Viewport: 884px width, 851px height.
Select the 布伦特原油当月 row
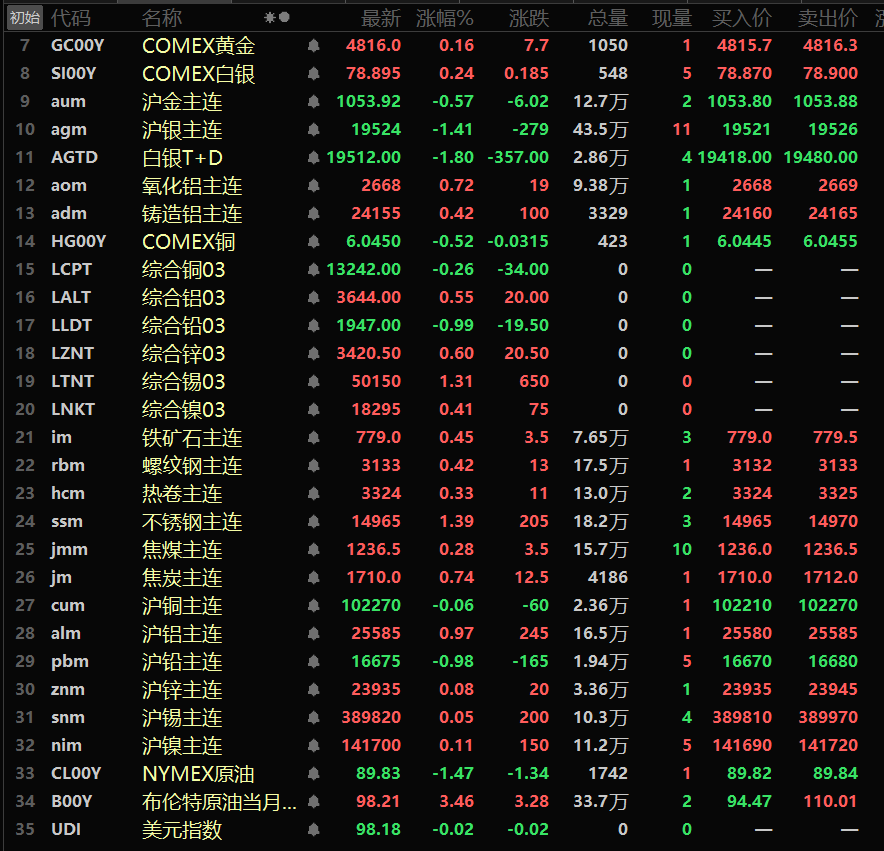click(219, 802)
